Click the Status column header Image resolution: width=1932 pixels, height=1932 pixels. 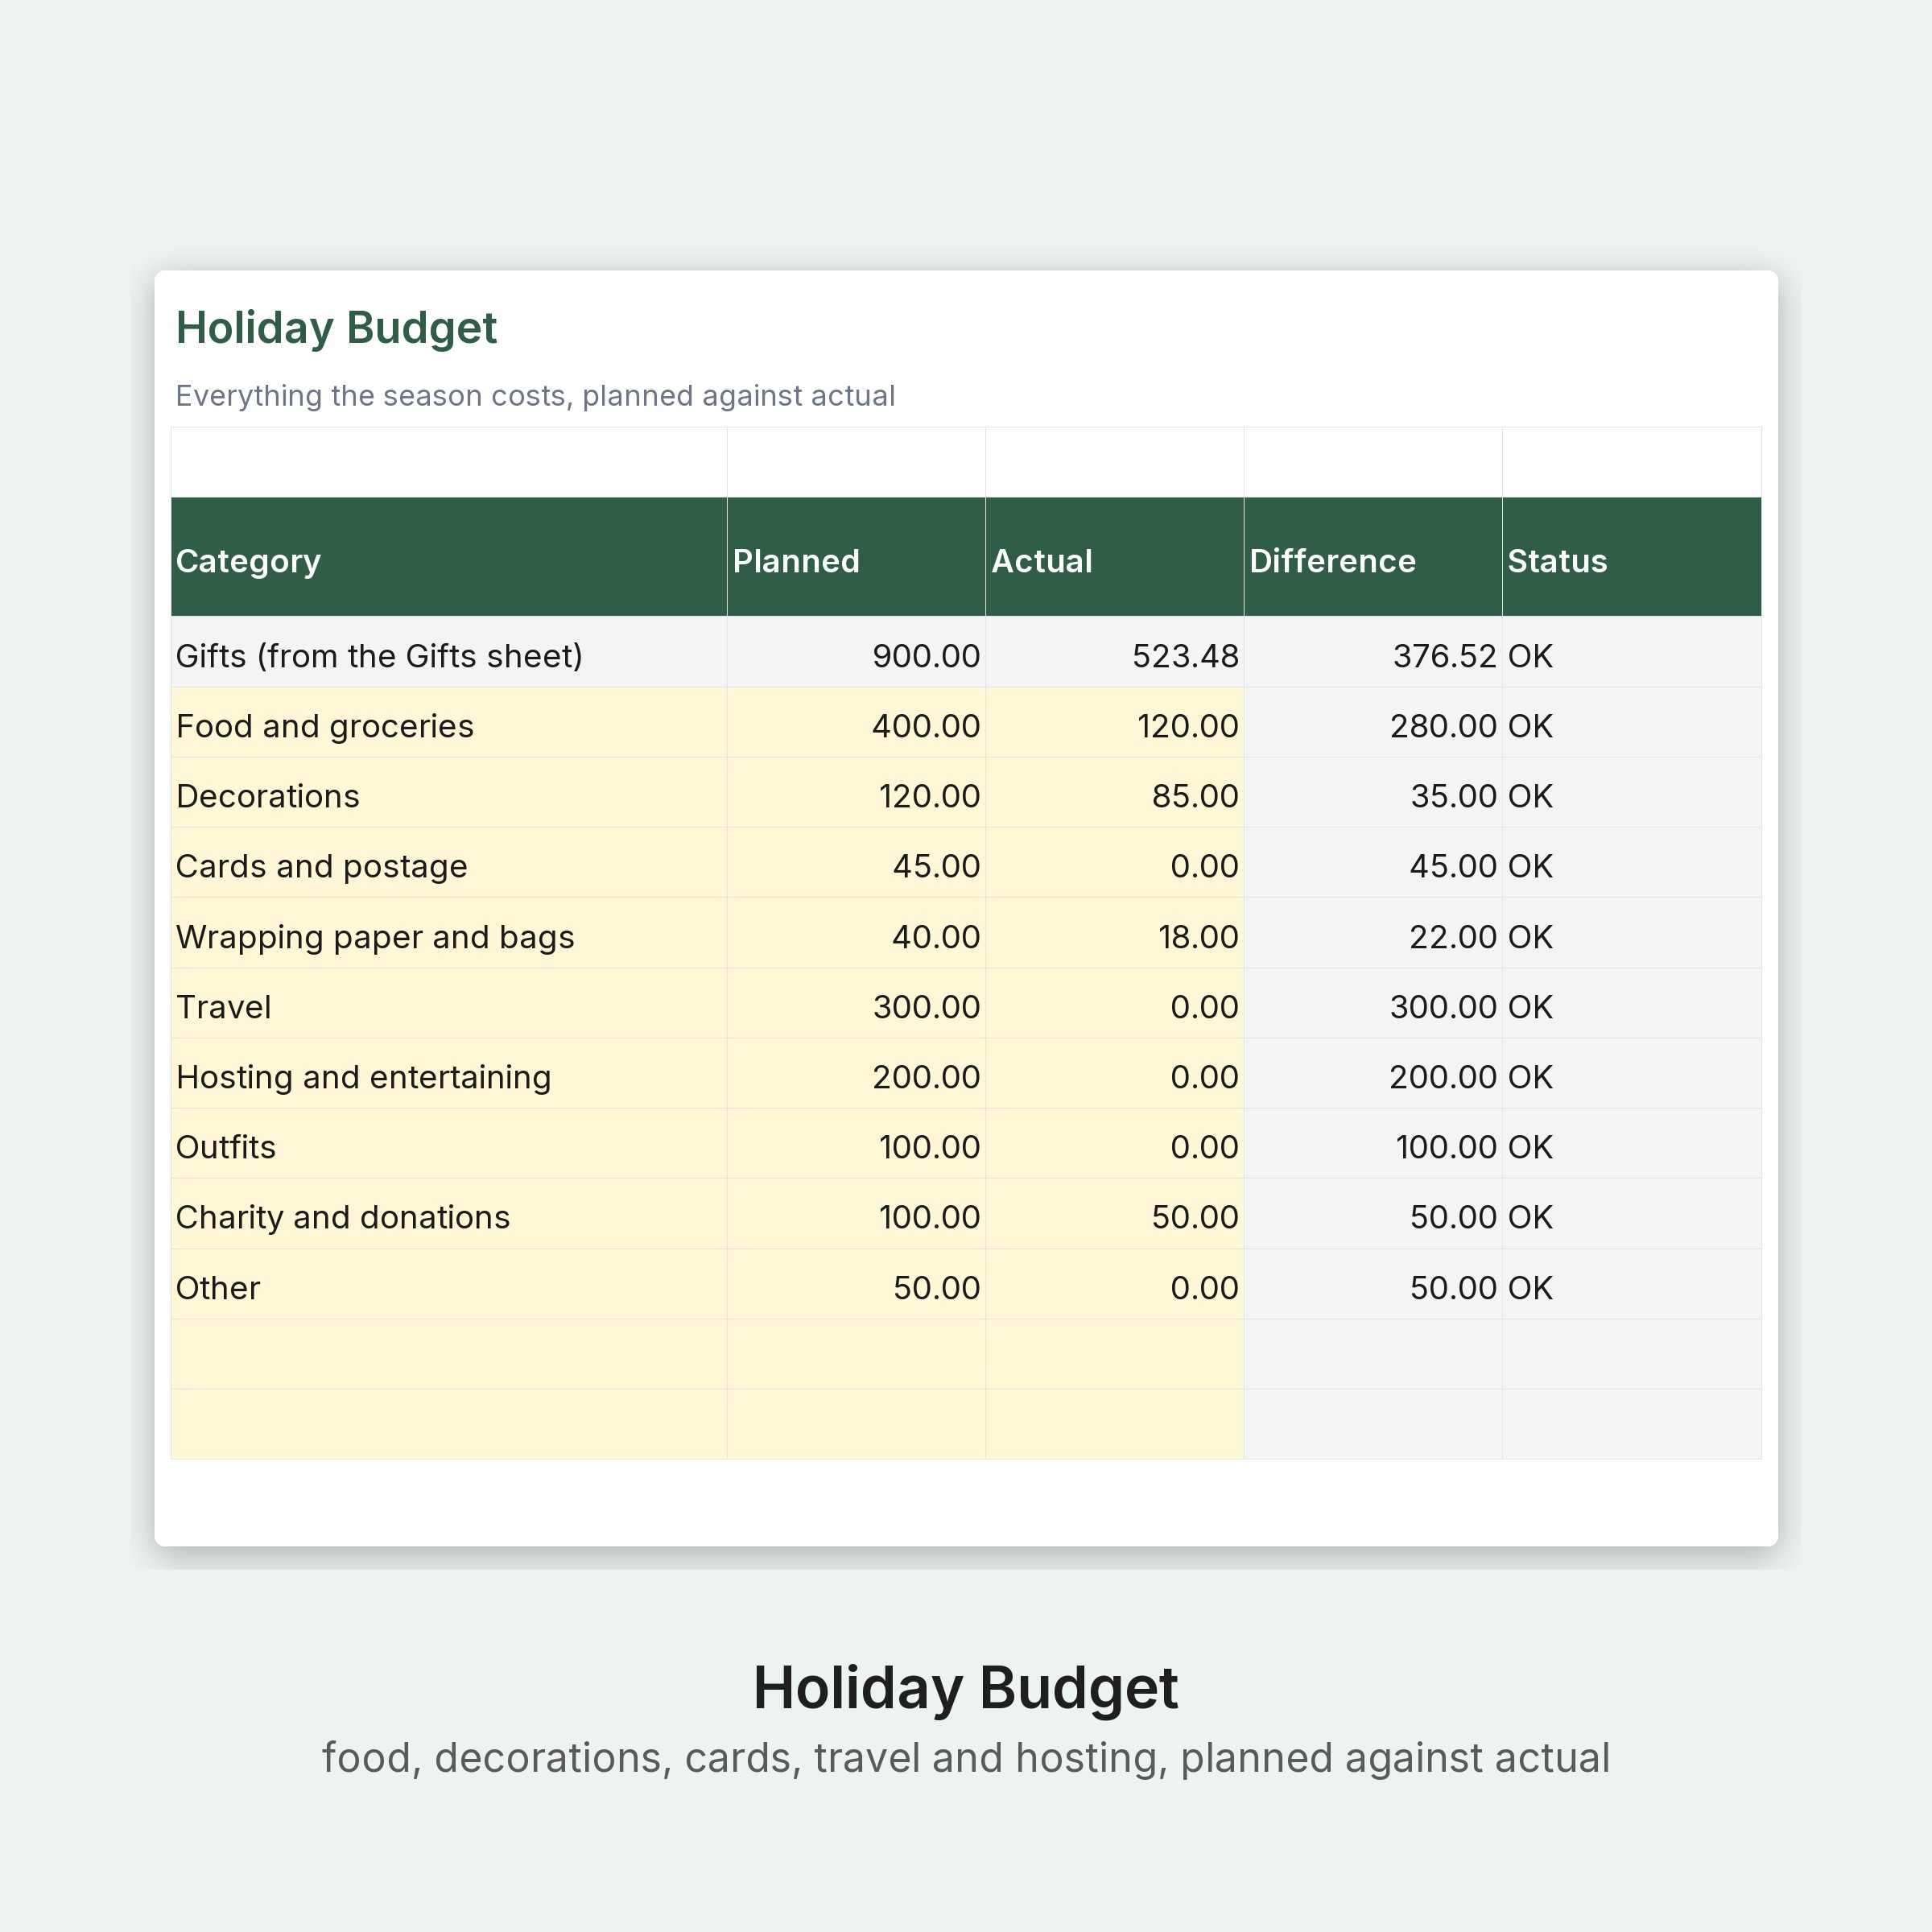click(1632, 556)
